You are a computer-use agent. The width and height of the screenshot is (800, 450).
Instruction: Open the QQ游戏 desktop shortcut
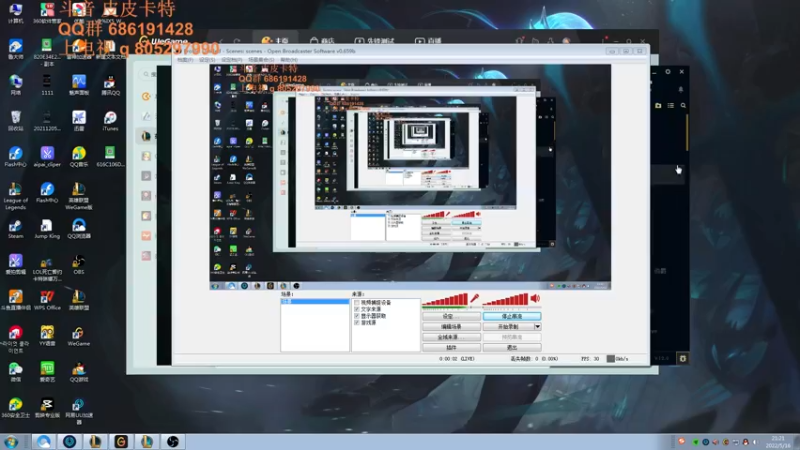tap(79, 372)
